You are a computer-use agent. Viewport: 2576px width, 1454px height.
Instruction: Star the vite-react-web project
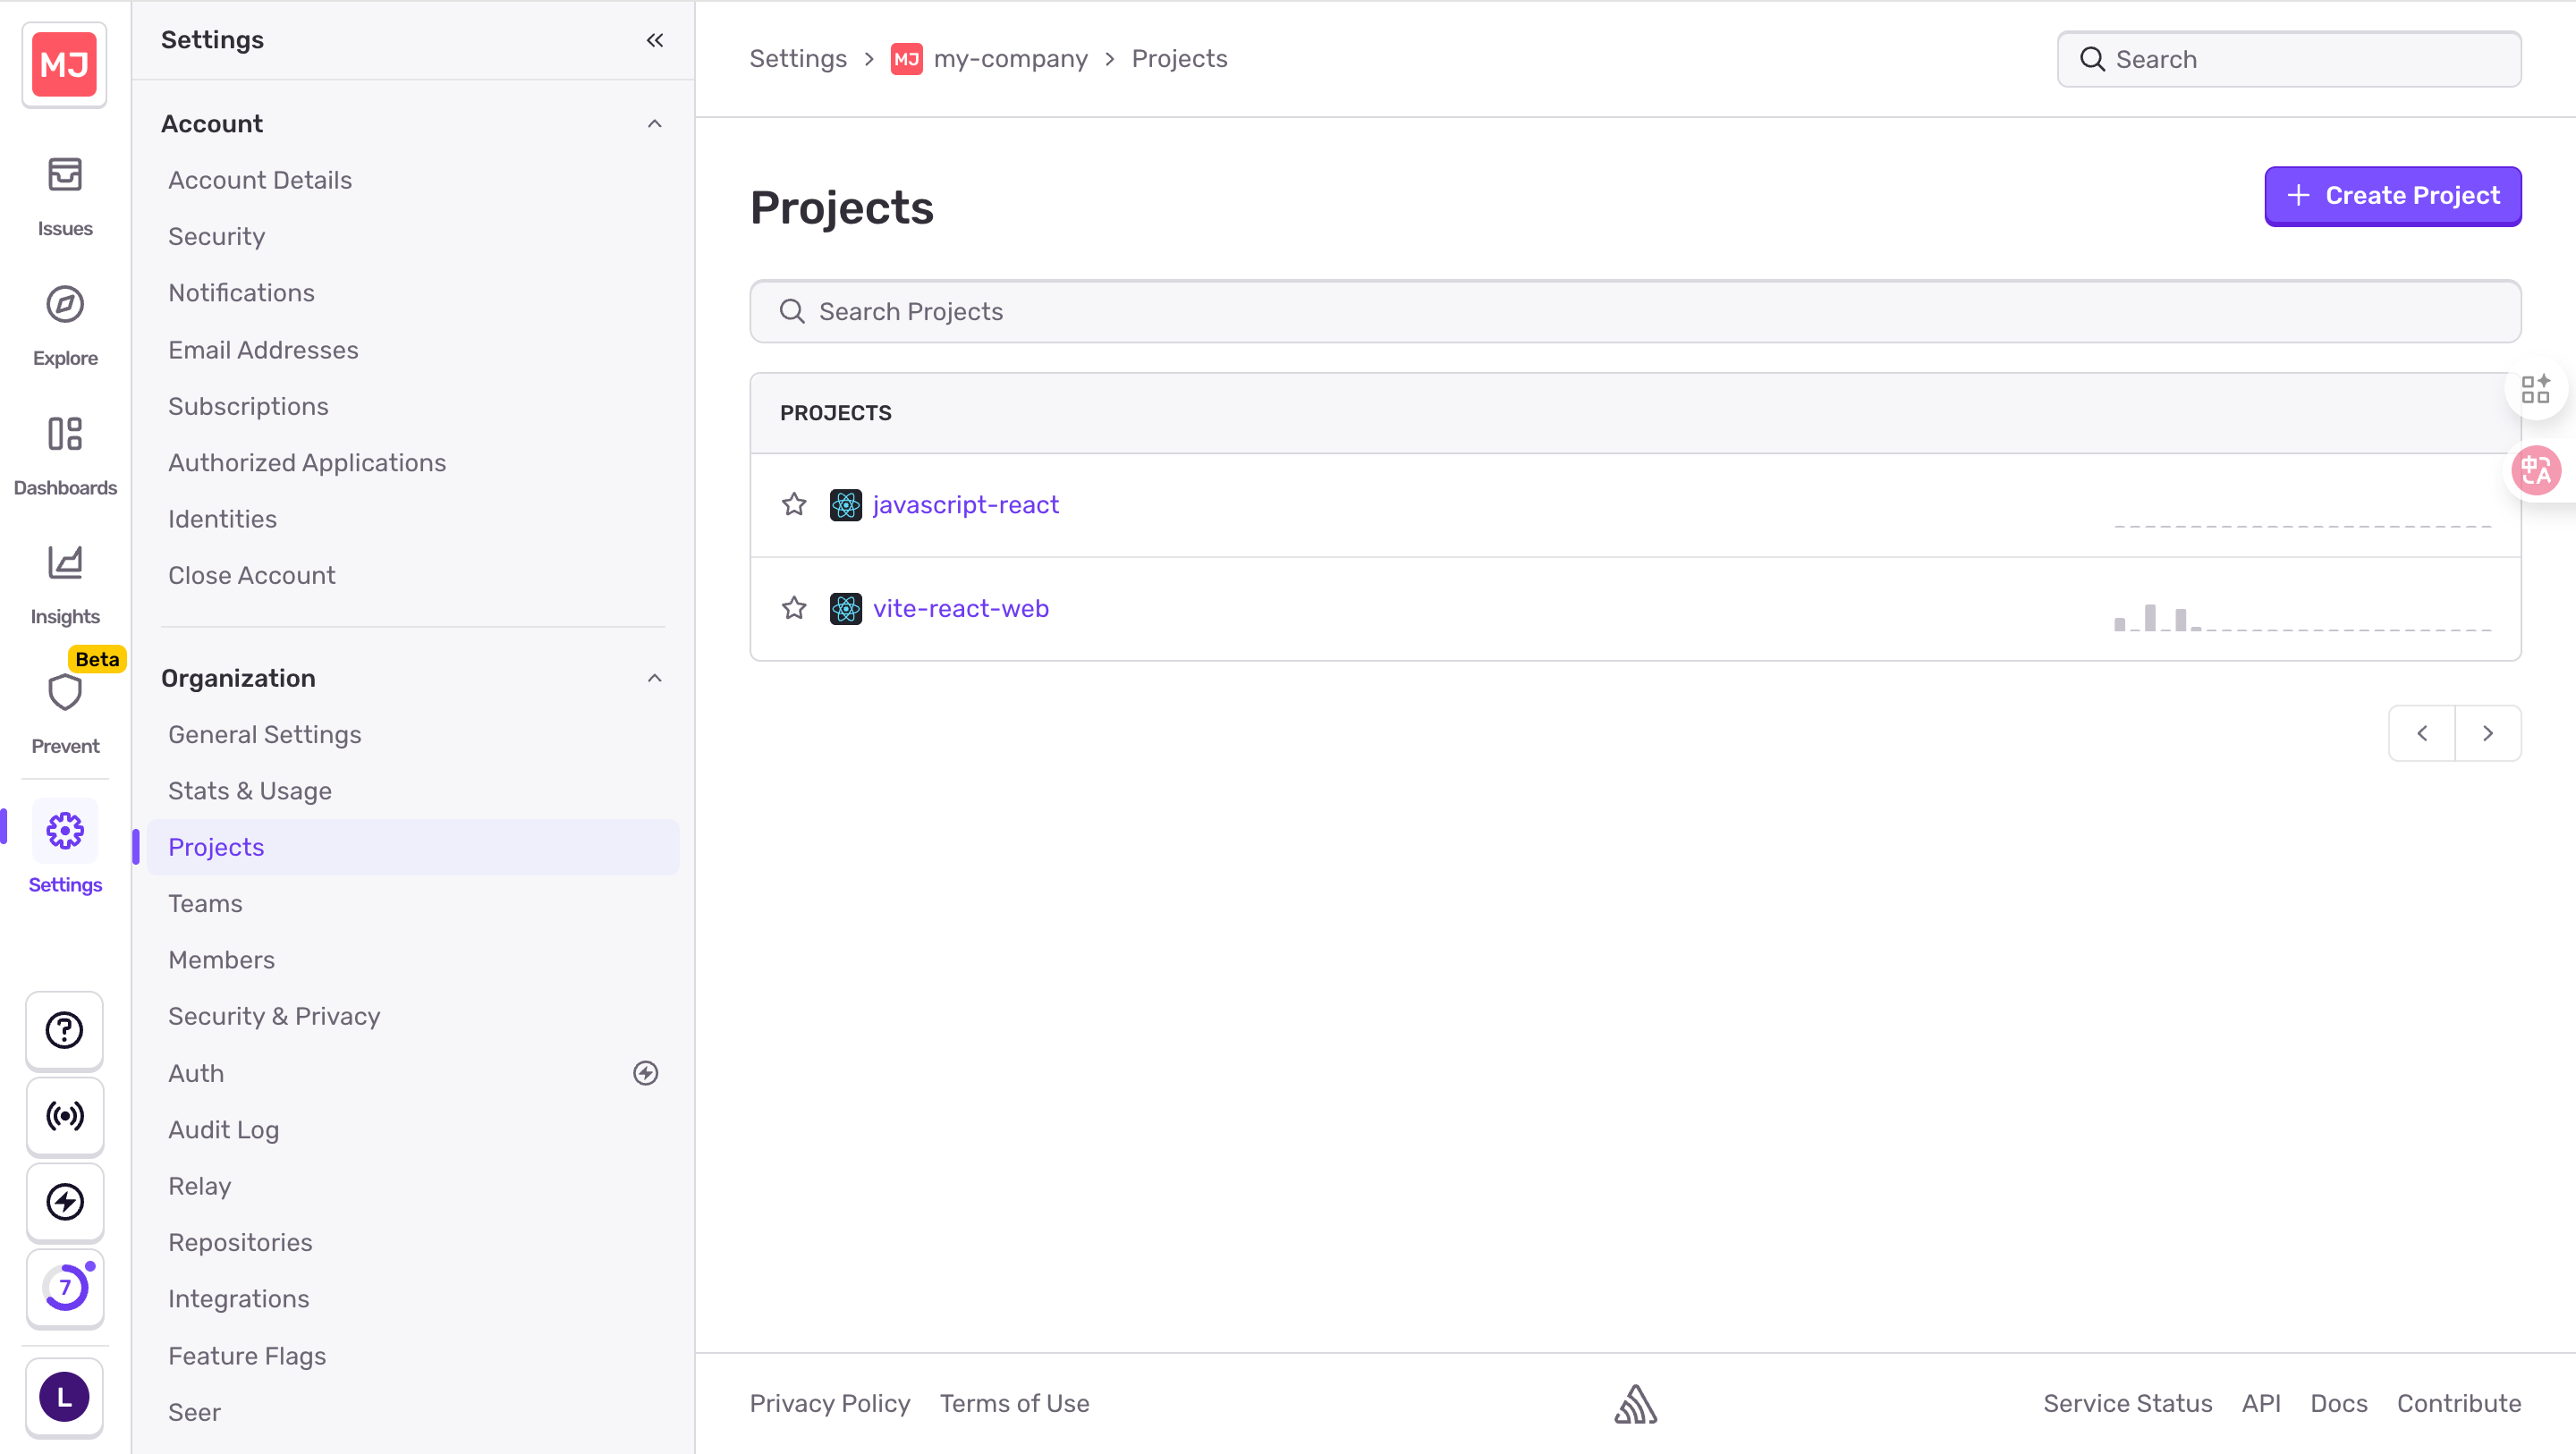pyautogui.click(x=794, y=608)
